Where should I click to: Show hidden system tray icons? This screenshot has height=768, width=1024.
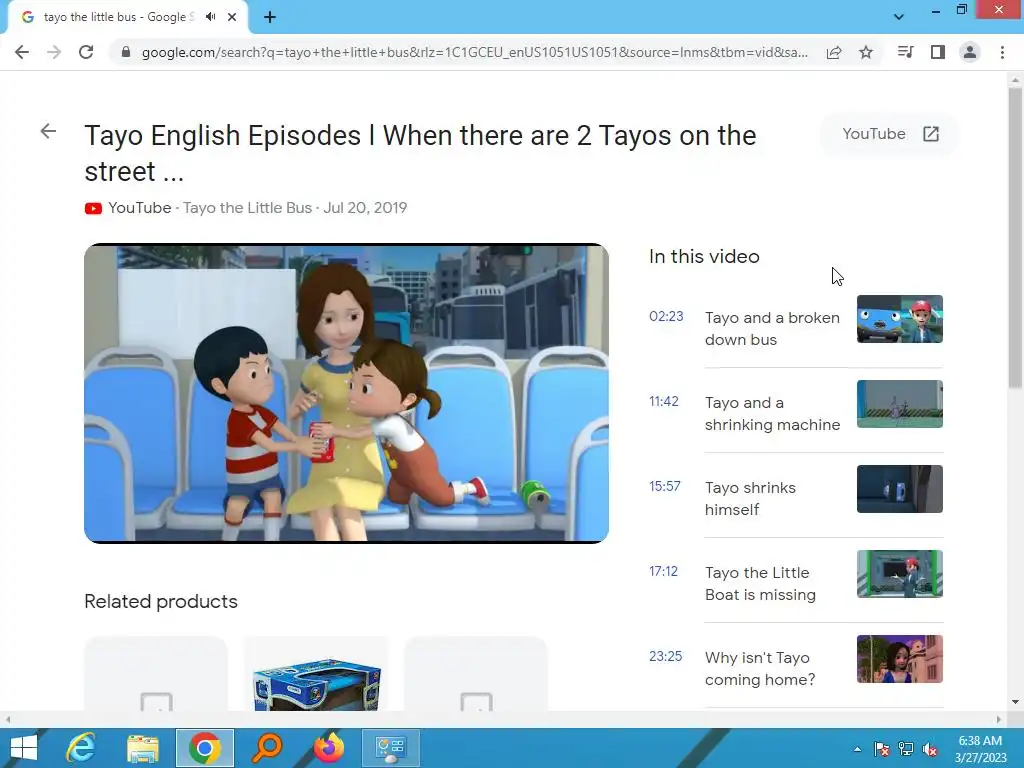pos(857,749)
